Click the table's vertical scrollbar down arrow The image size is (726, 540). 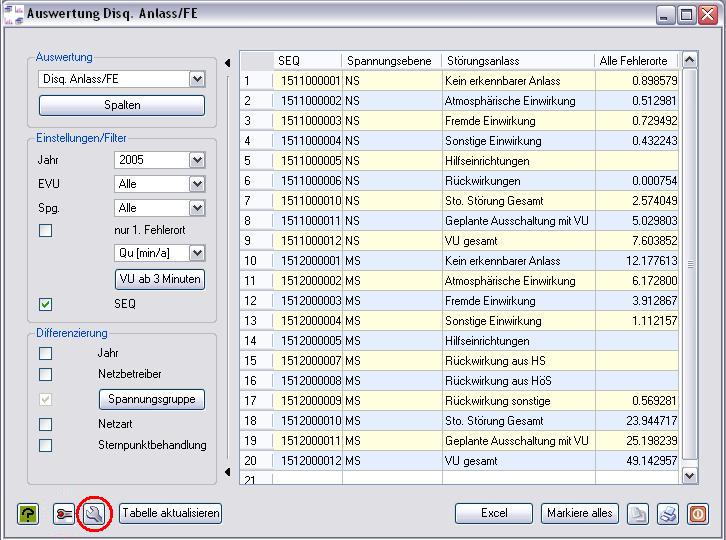click(x=688, y=476)
